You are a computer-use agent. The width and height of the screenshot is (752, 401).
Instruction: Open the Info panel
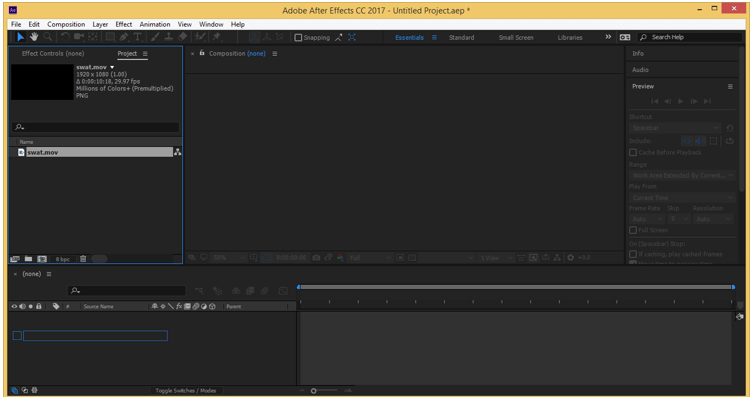[x=638, y=53]
